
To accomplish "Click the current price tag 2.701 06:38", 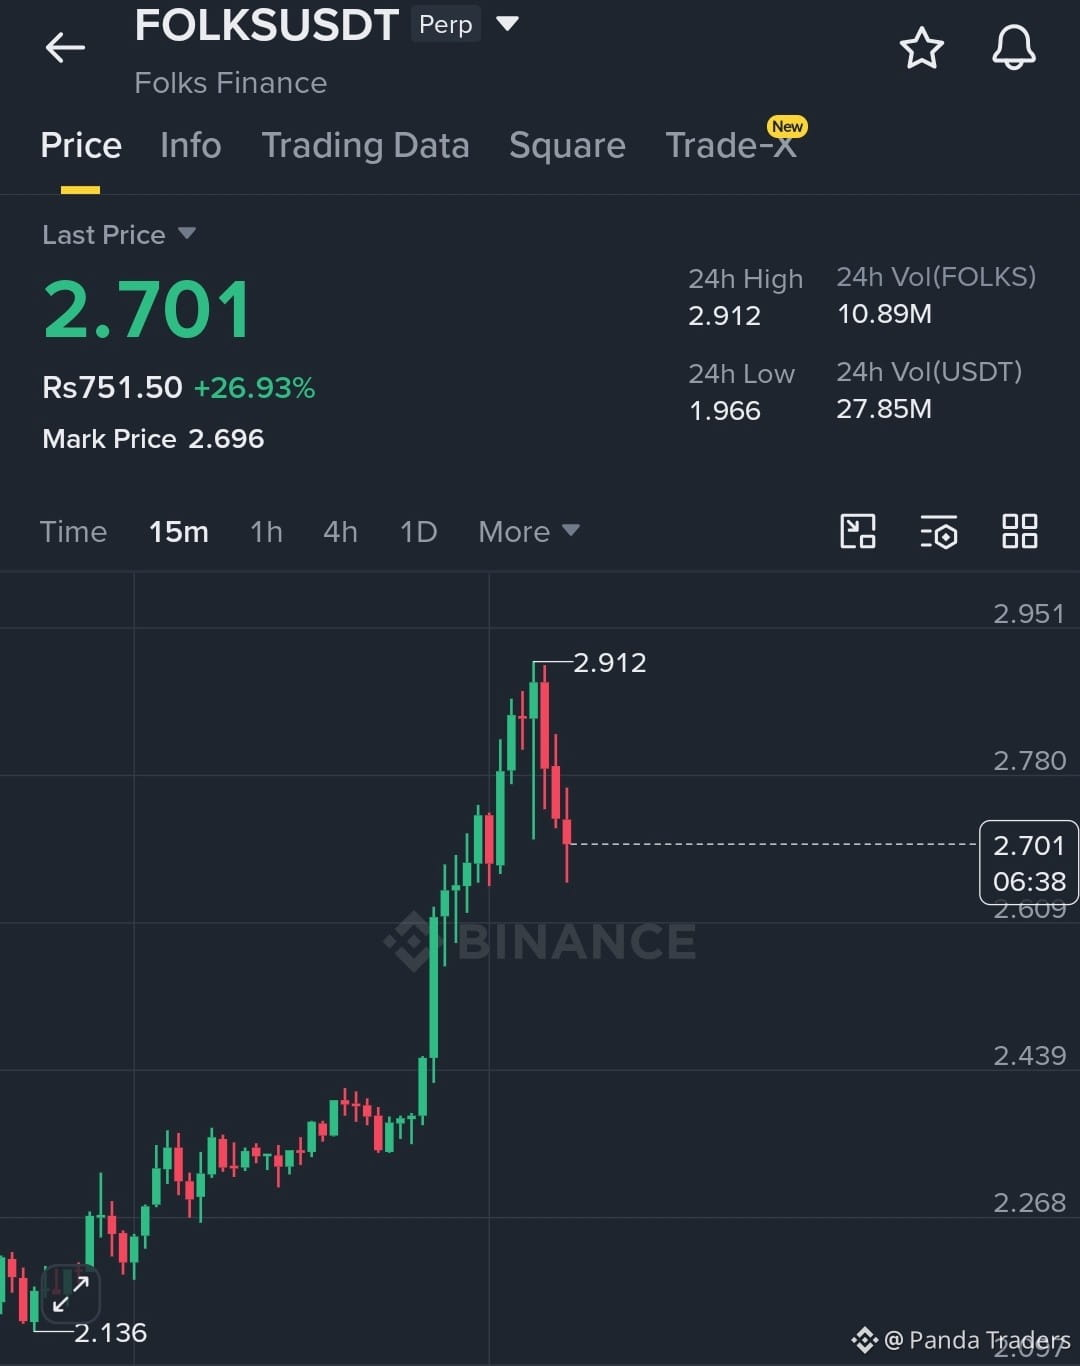I will (x=1029, y=863).
